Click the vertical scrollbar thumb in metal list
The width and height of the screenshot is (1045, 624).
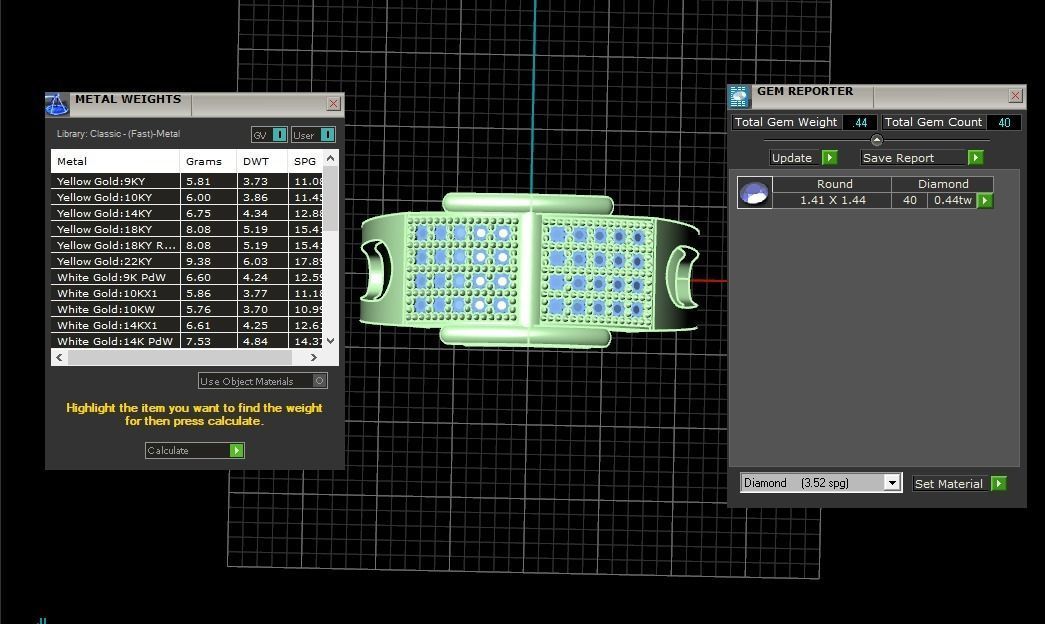tap(330, 198)
